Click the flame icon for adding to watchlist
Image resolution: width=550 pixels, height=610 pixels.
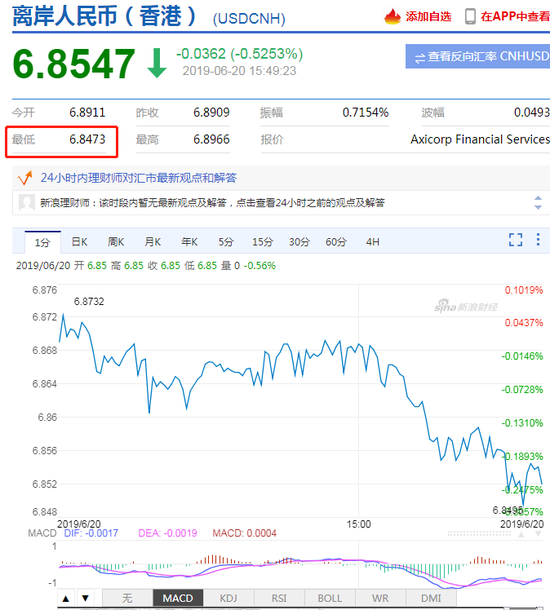[x=392, y=16]
